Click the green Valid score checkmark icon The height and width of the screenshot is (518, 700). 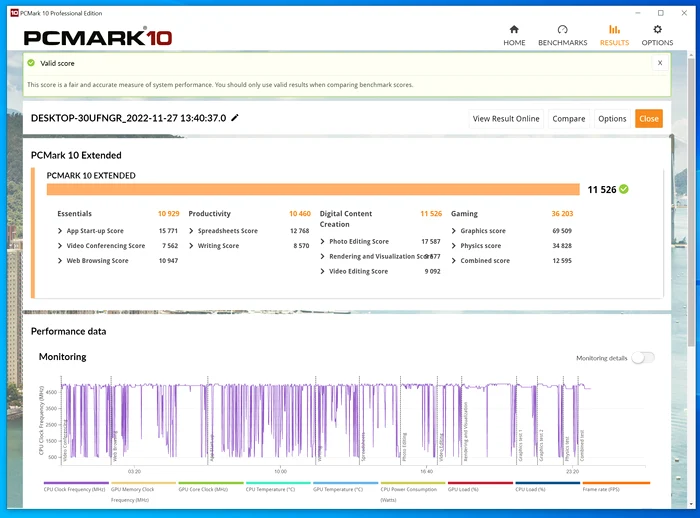(31, 63)
